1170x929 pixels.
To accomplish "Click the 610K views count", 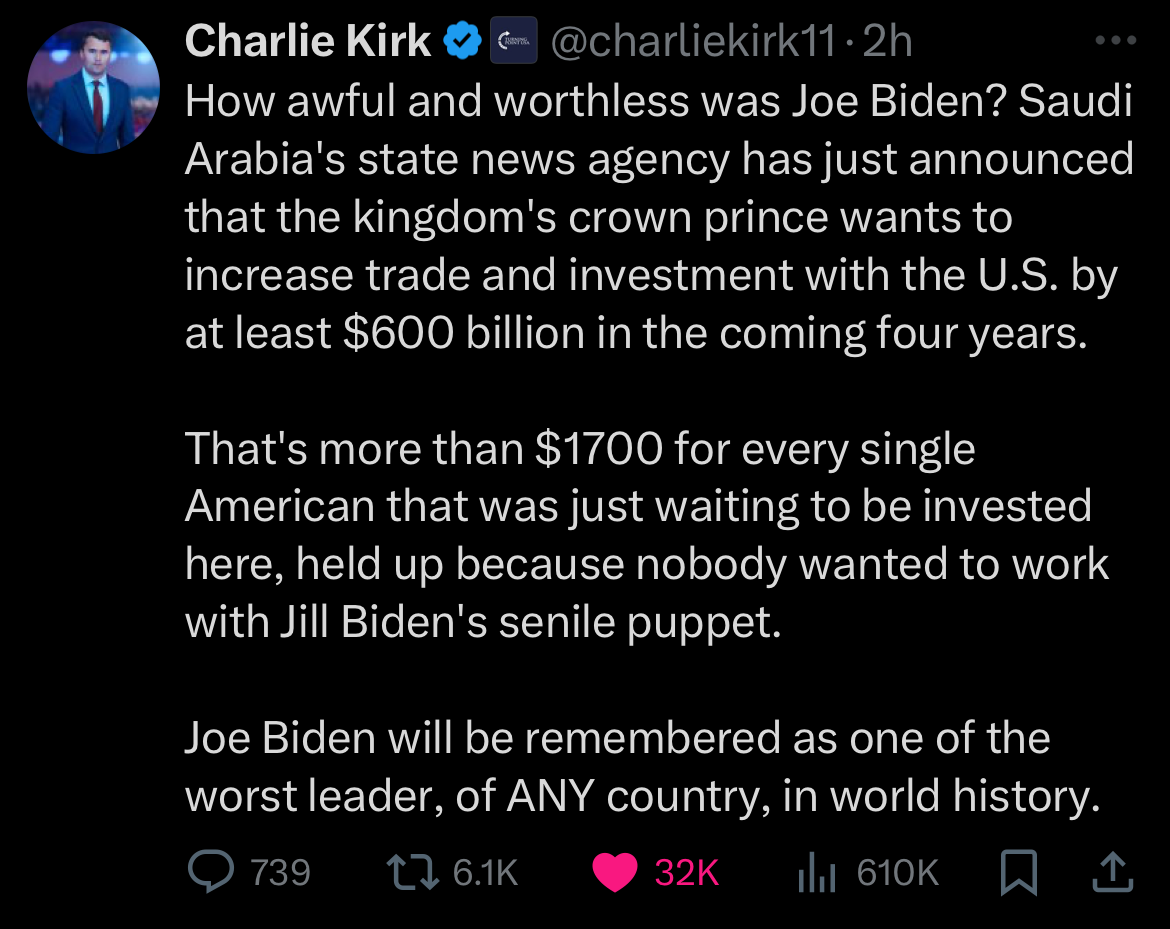I will (898, 874).
